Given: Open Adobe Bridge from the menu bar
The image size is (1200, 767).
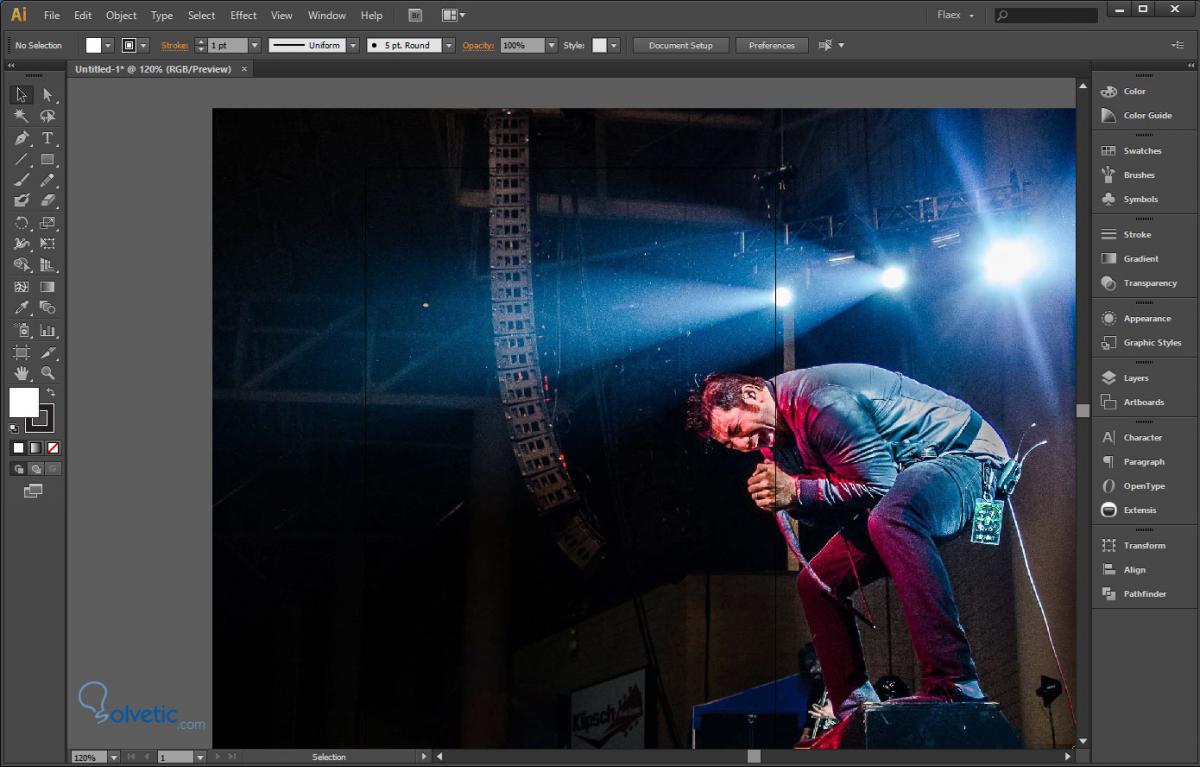Looking at the screenshot, I should point(415,15).
